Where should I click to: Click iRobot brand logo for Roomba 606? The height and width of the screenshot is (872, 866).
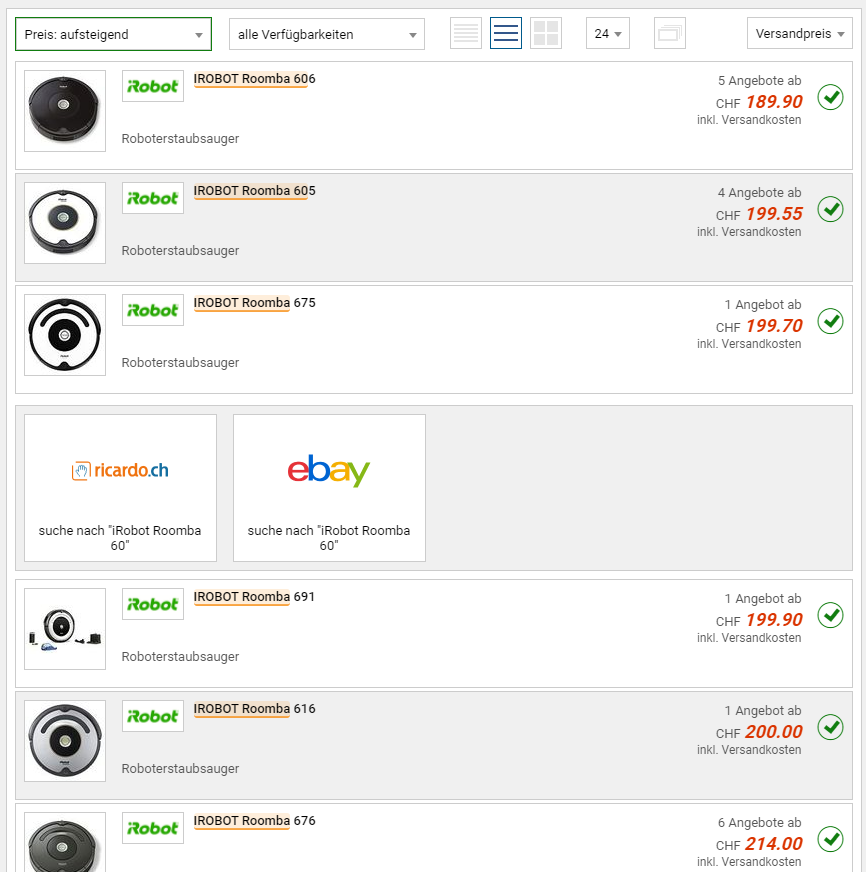click(x=153, y=86)
